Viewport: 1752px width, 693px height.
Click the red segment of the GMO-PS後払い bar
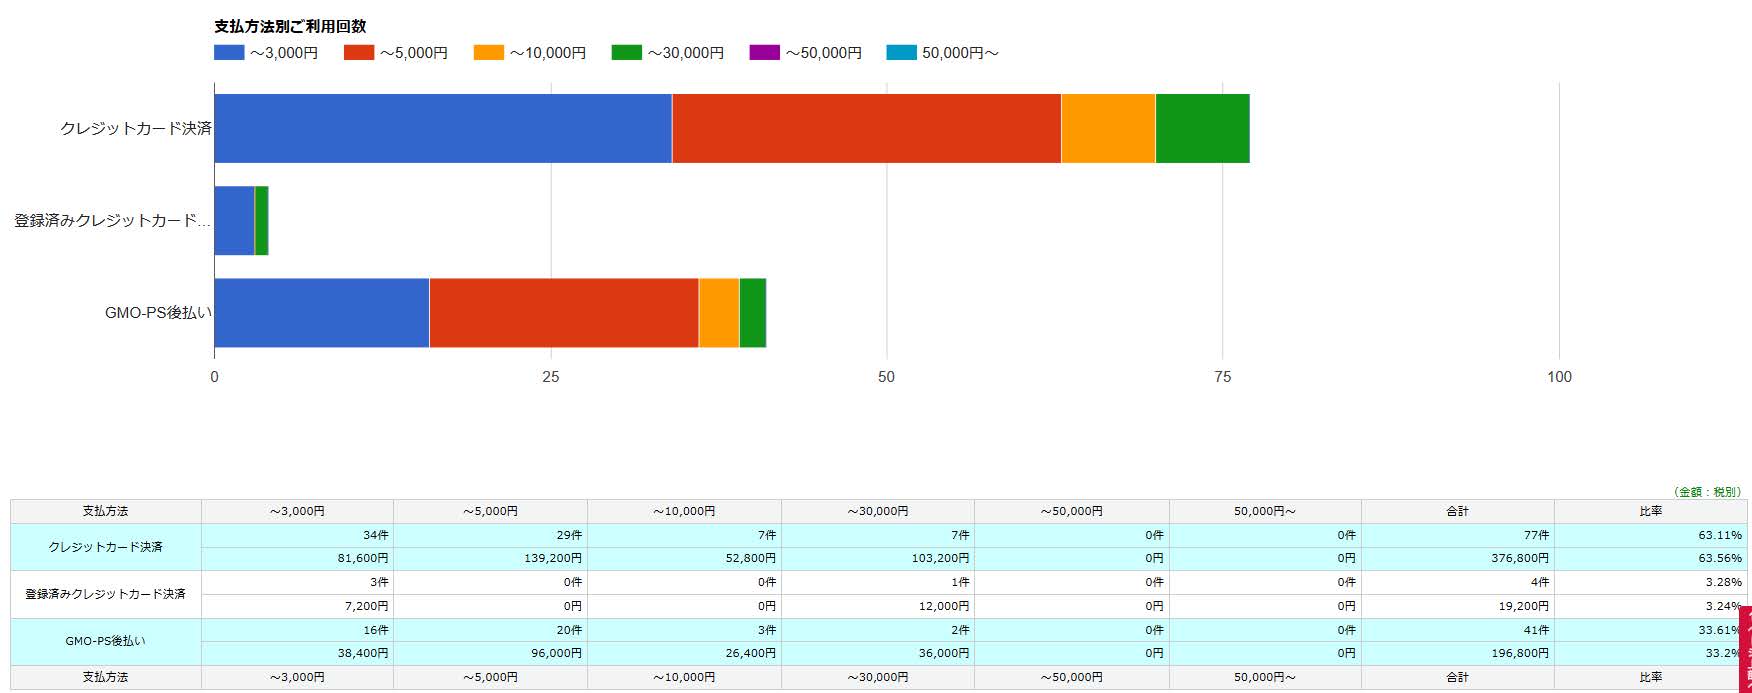(x=564, y=313)
